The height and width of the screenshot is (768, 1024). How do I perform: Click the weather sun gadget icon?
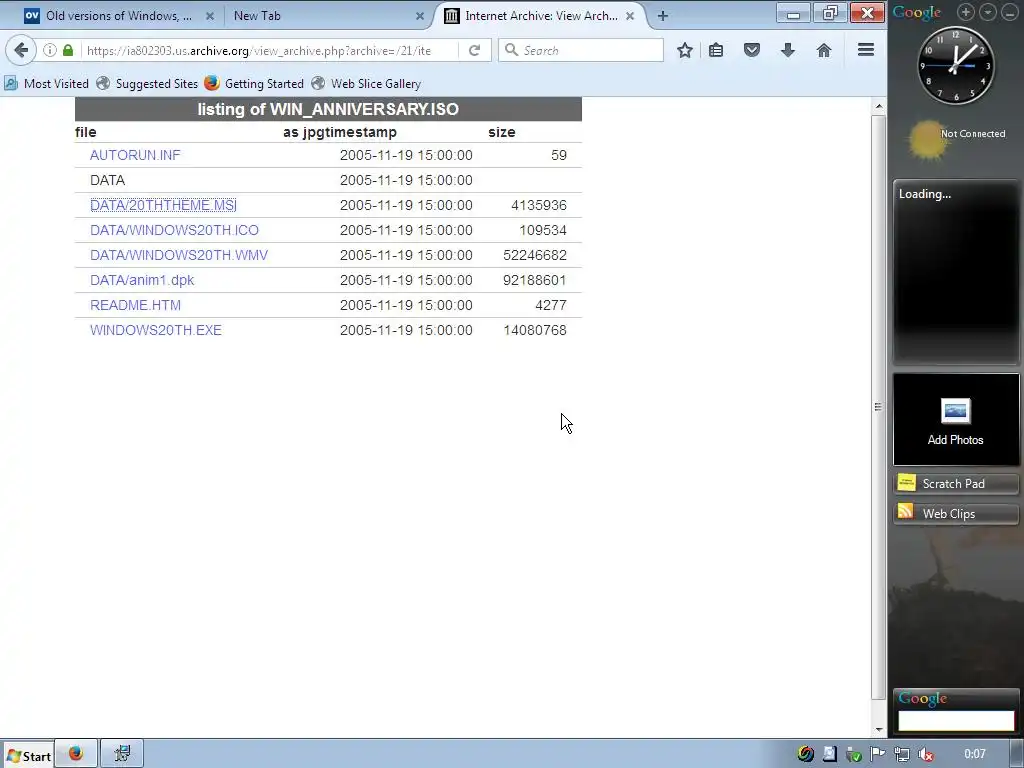(926, 139)
